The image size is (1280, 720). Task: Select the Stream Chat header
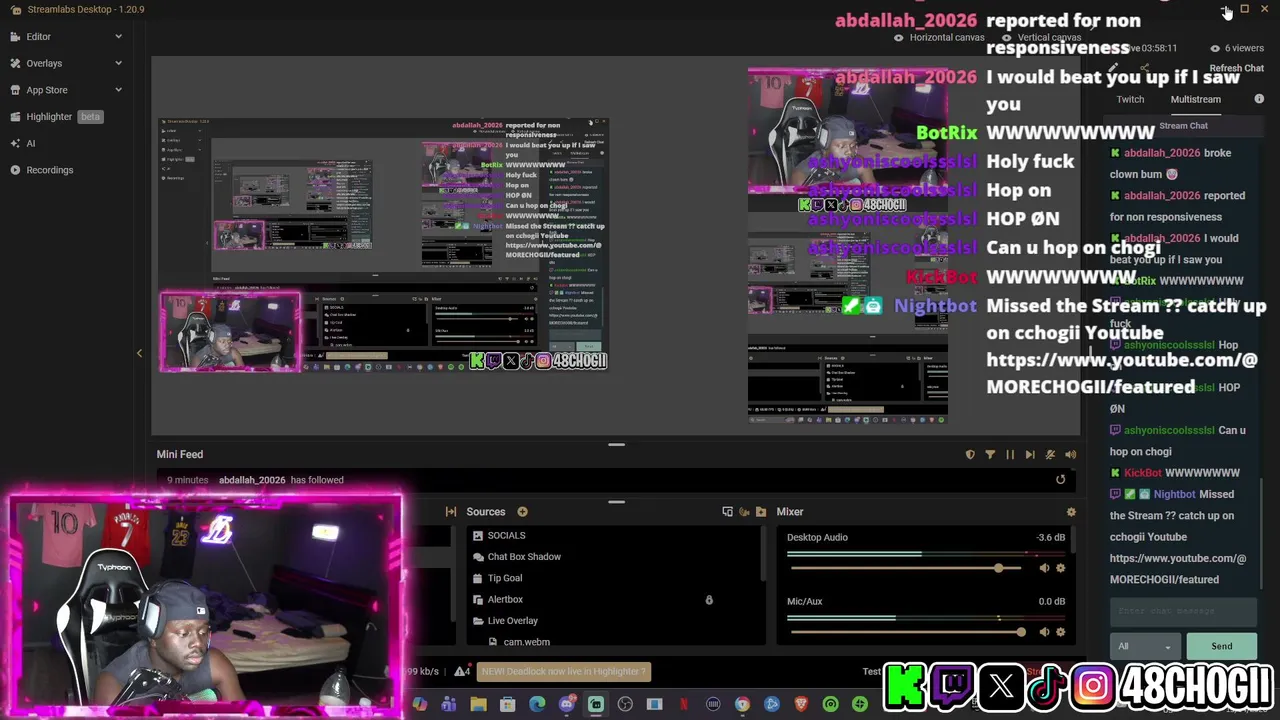(1183, 126)
